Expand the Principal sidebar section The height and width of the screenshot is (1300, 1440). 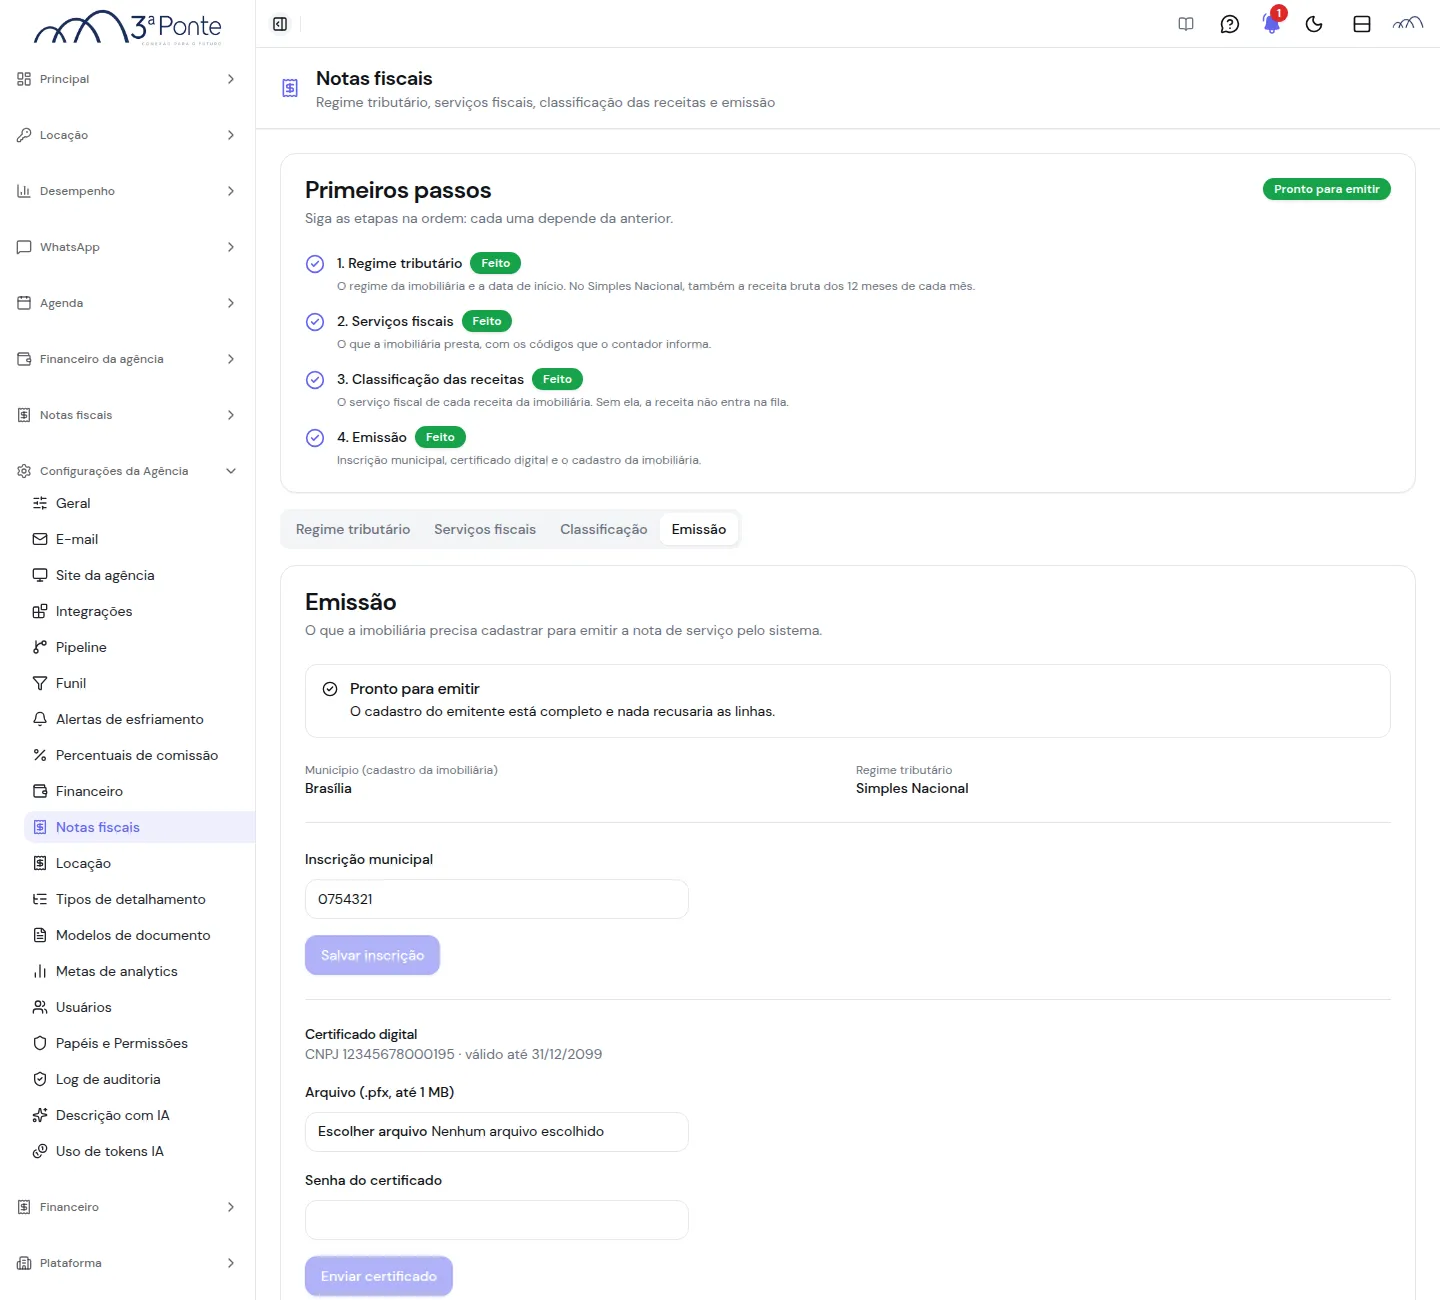pos(127,79)
